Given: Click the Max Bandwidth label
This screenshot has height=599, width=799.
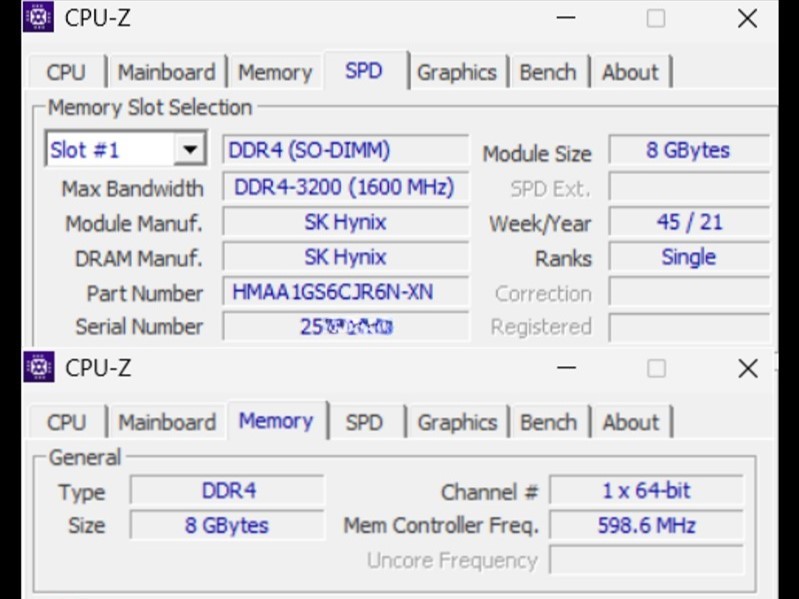Looking at the screenshot, I should tap(132, 188).
